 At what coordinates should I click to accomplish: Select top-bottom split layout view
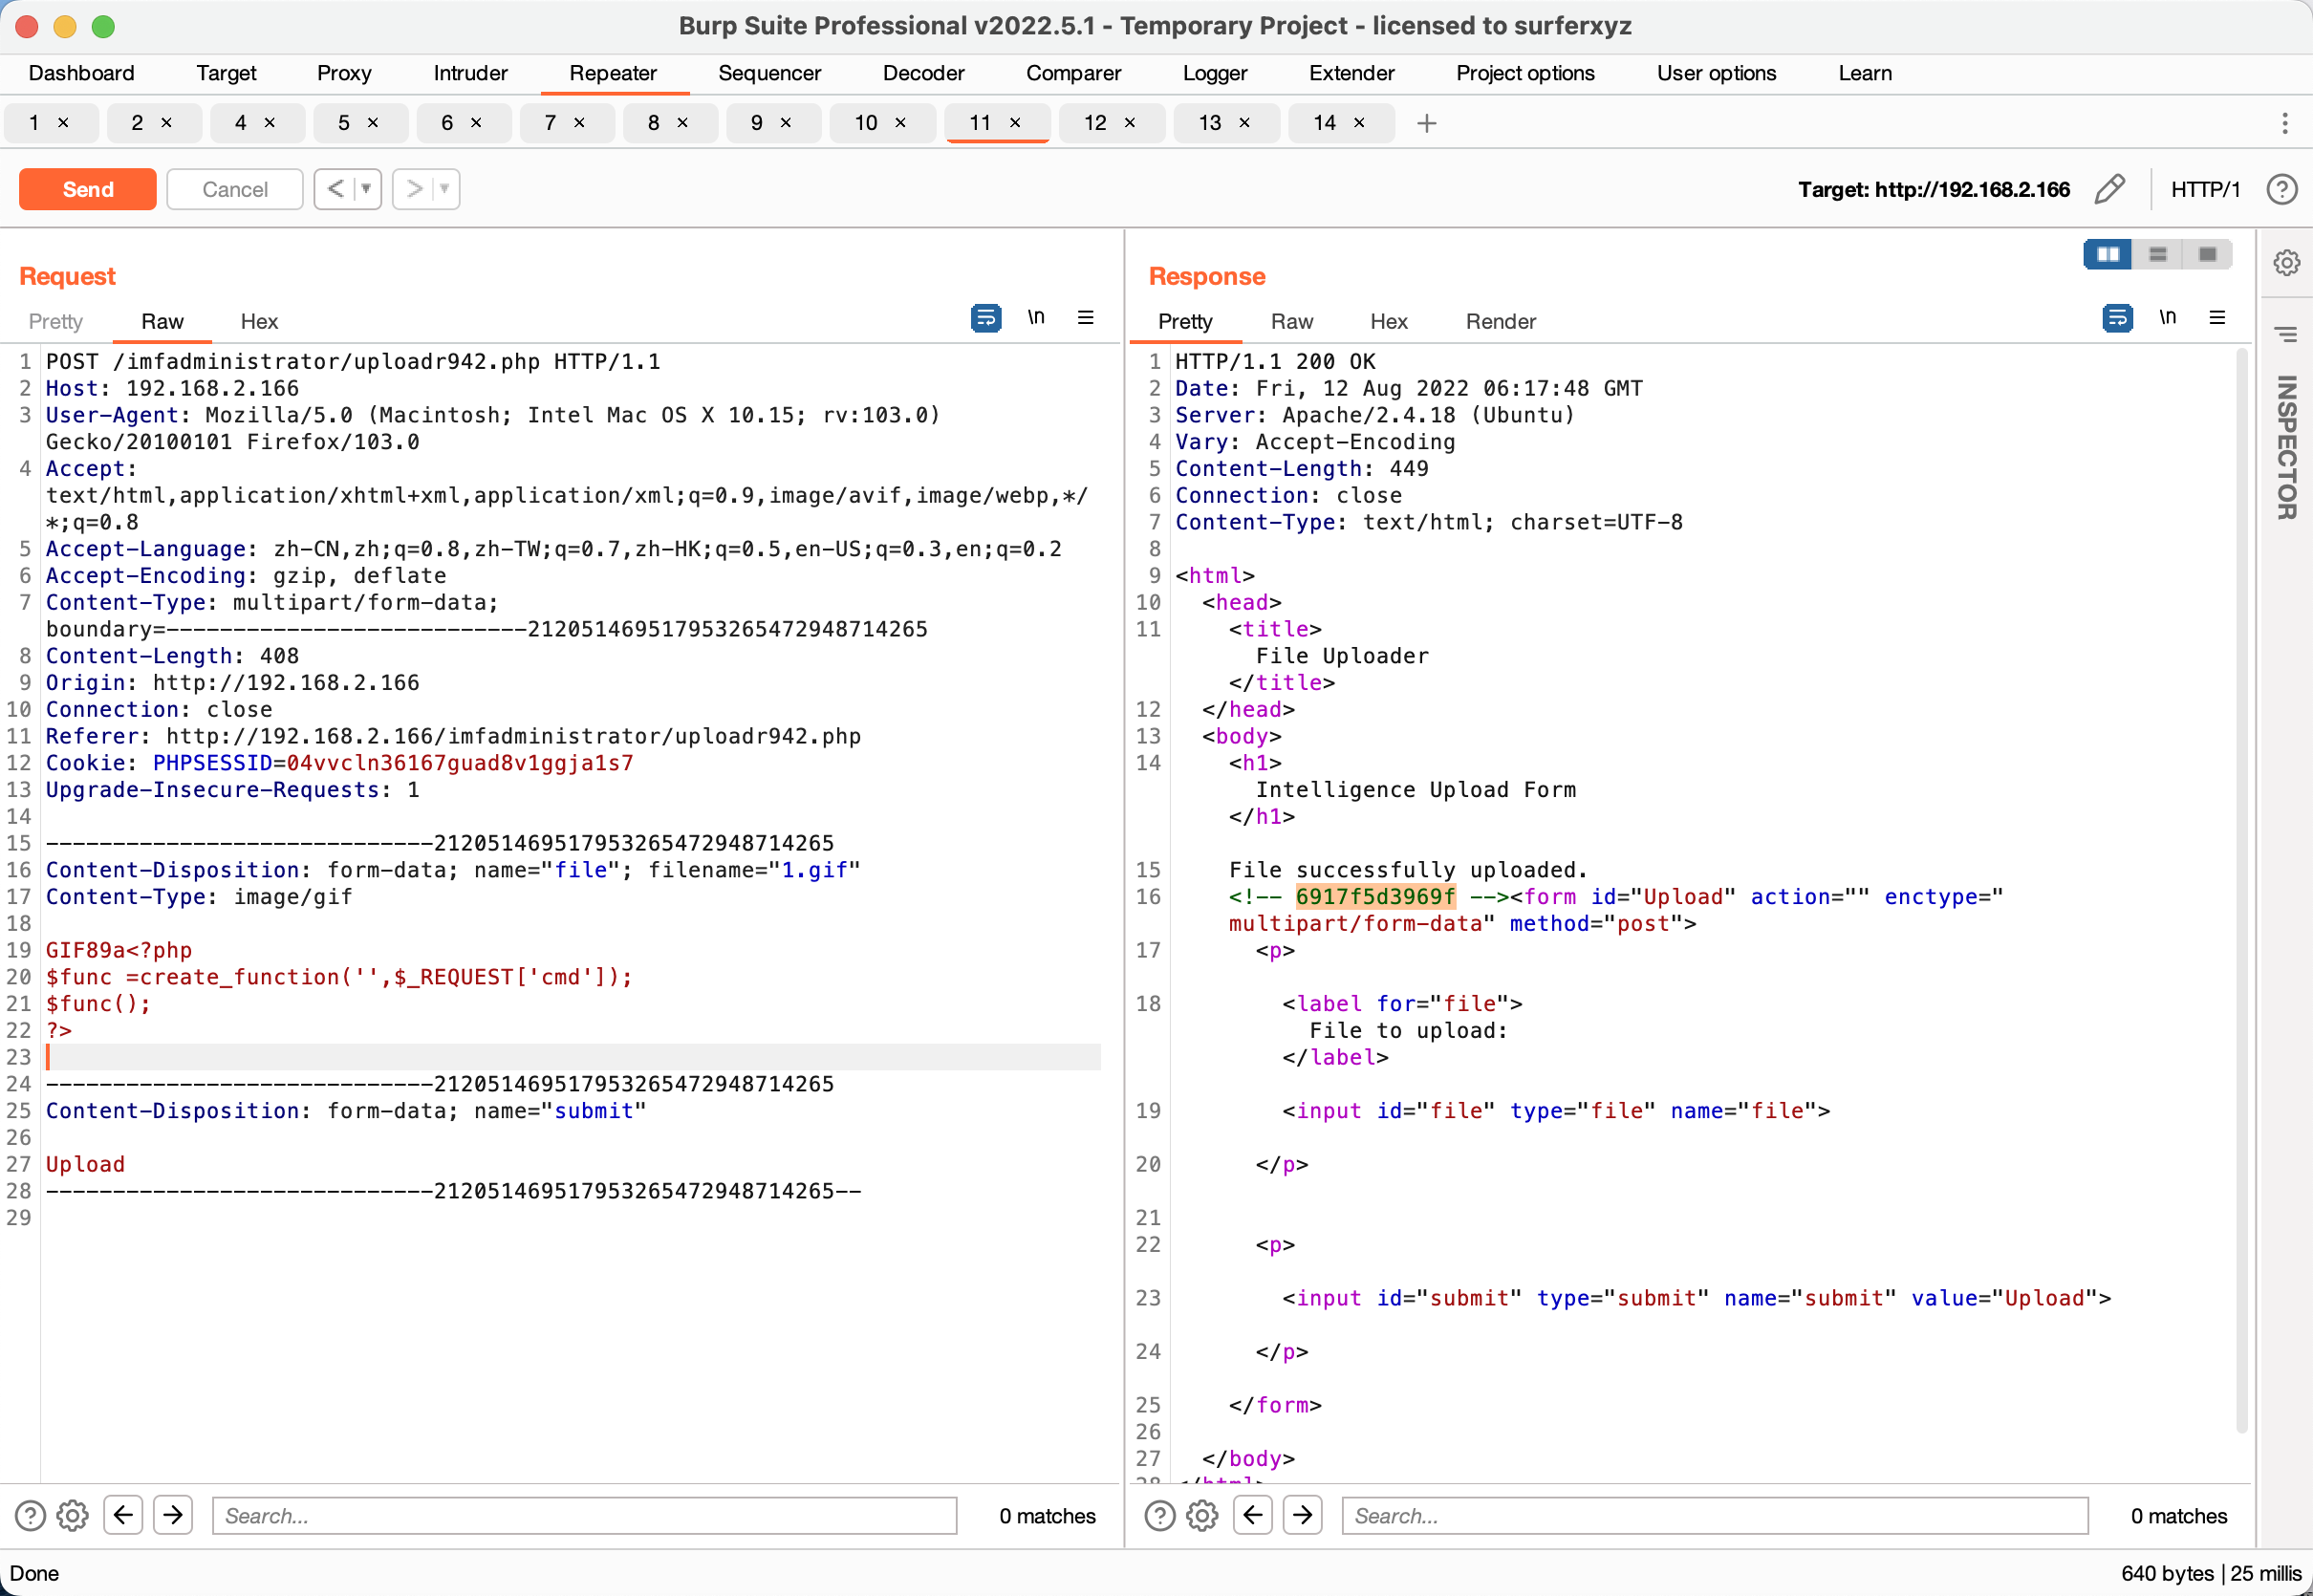[x=2158, y=254]
